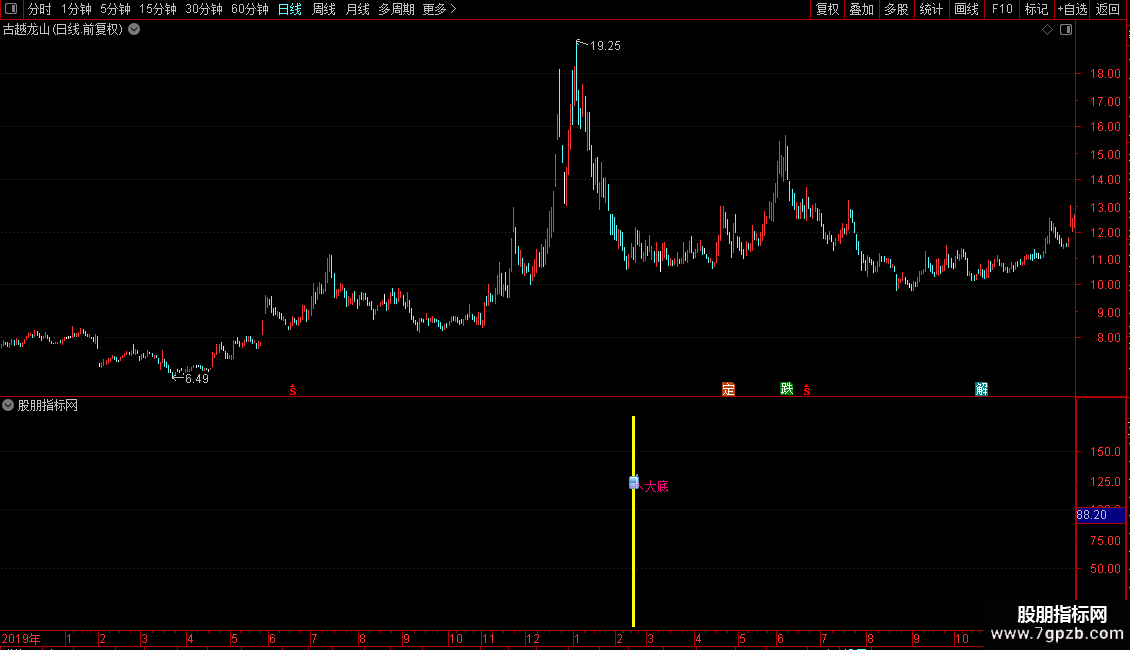Open F10 company information
Viewport: 1130px width, 650px height.
[x=1002, y=9]
